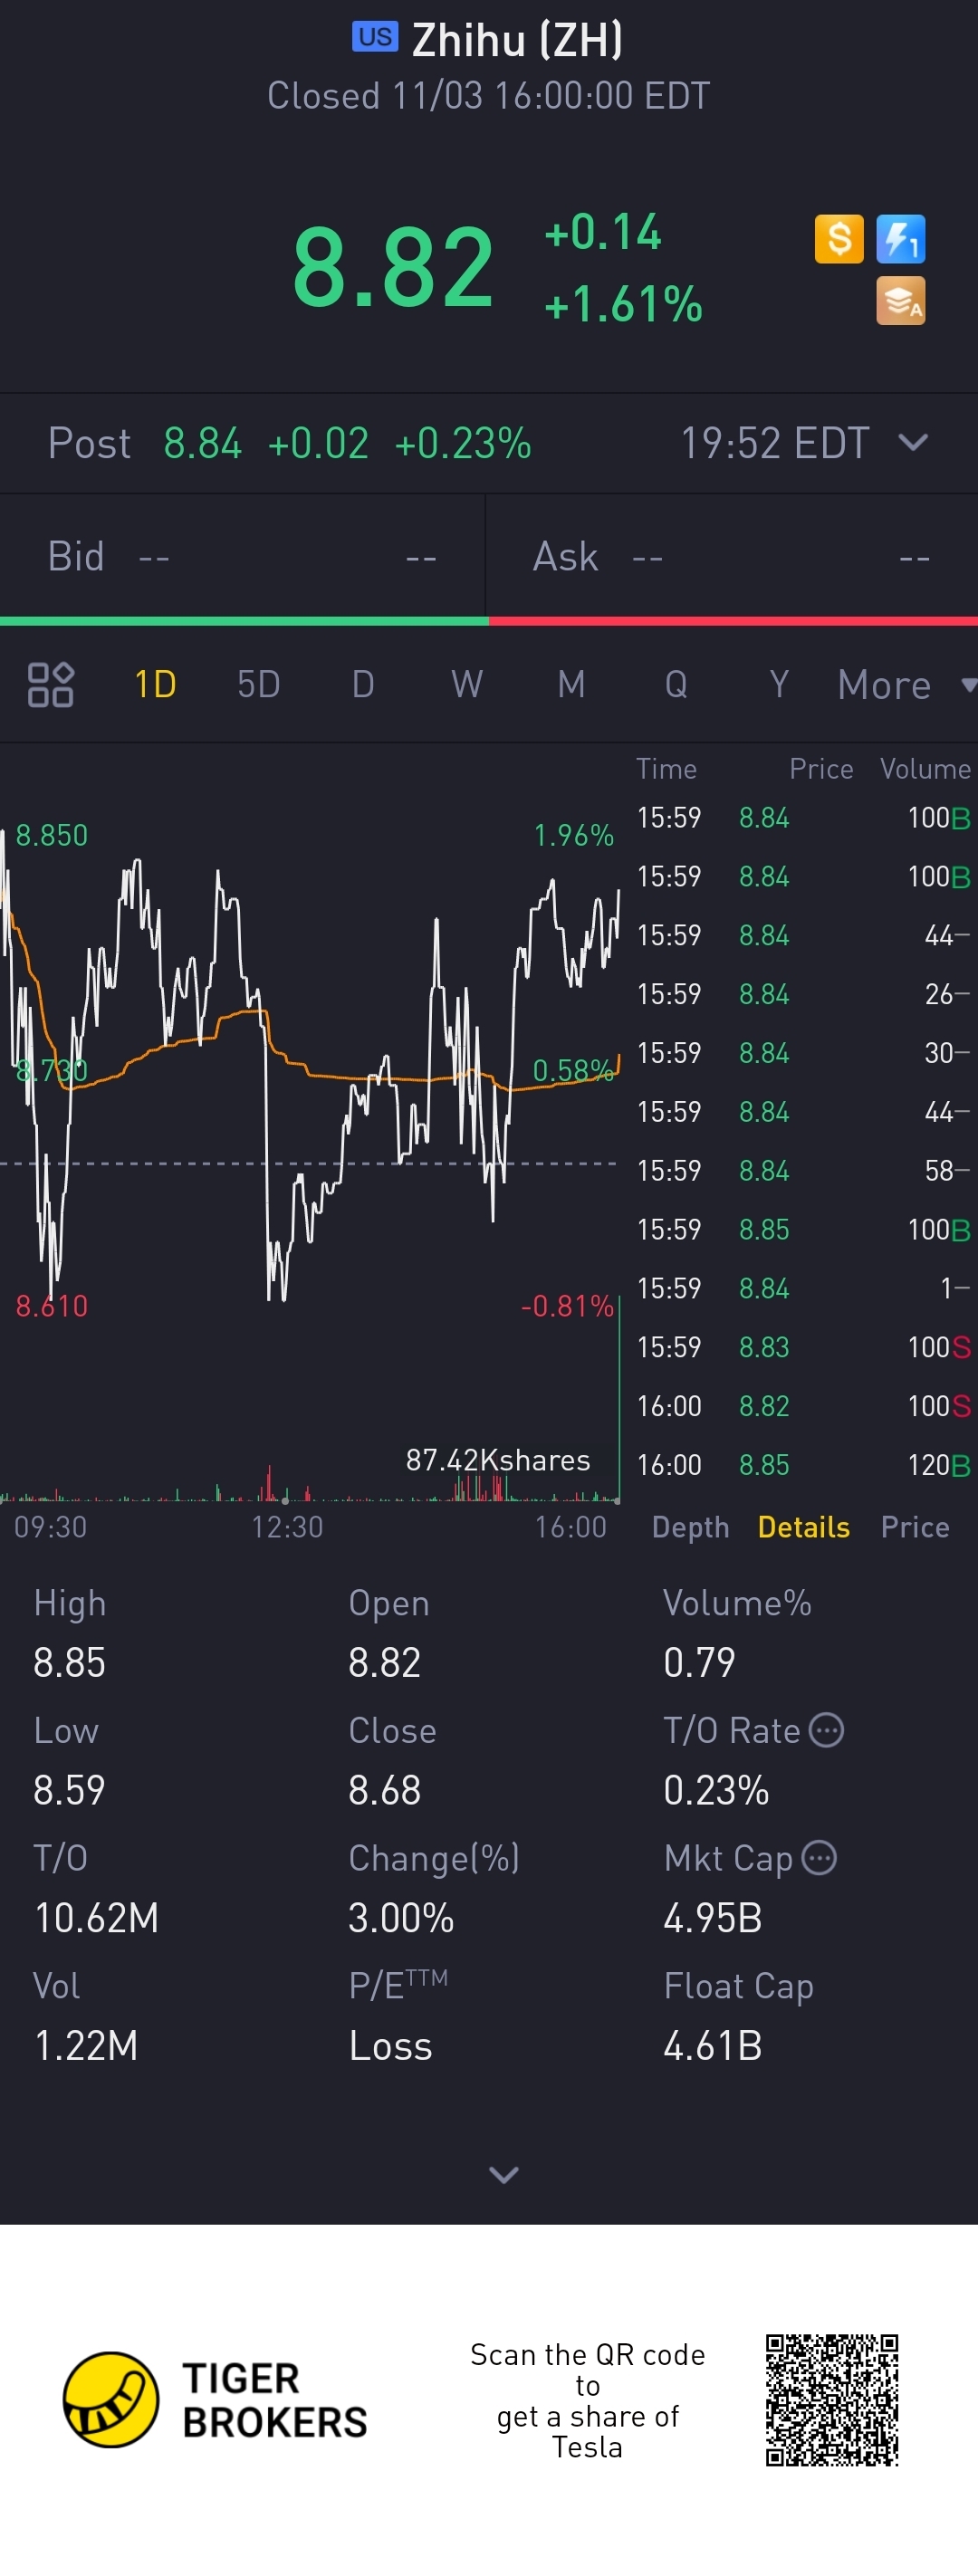
Task: Tap the Tiger Brokers logo
Action: pos(215,2400)
